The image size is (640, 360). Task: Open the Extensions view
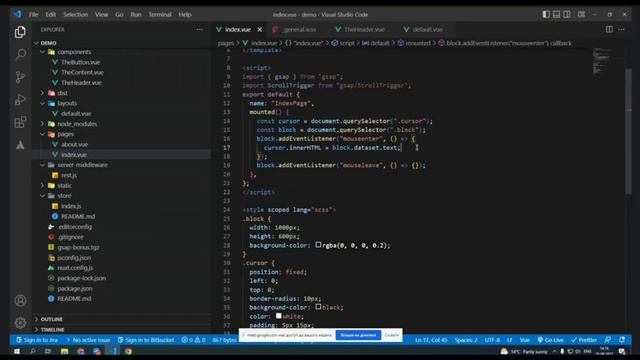(x=20, y=122)
